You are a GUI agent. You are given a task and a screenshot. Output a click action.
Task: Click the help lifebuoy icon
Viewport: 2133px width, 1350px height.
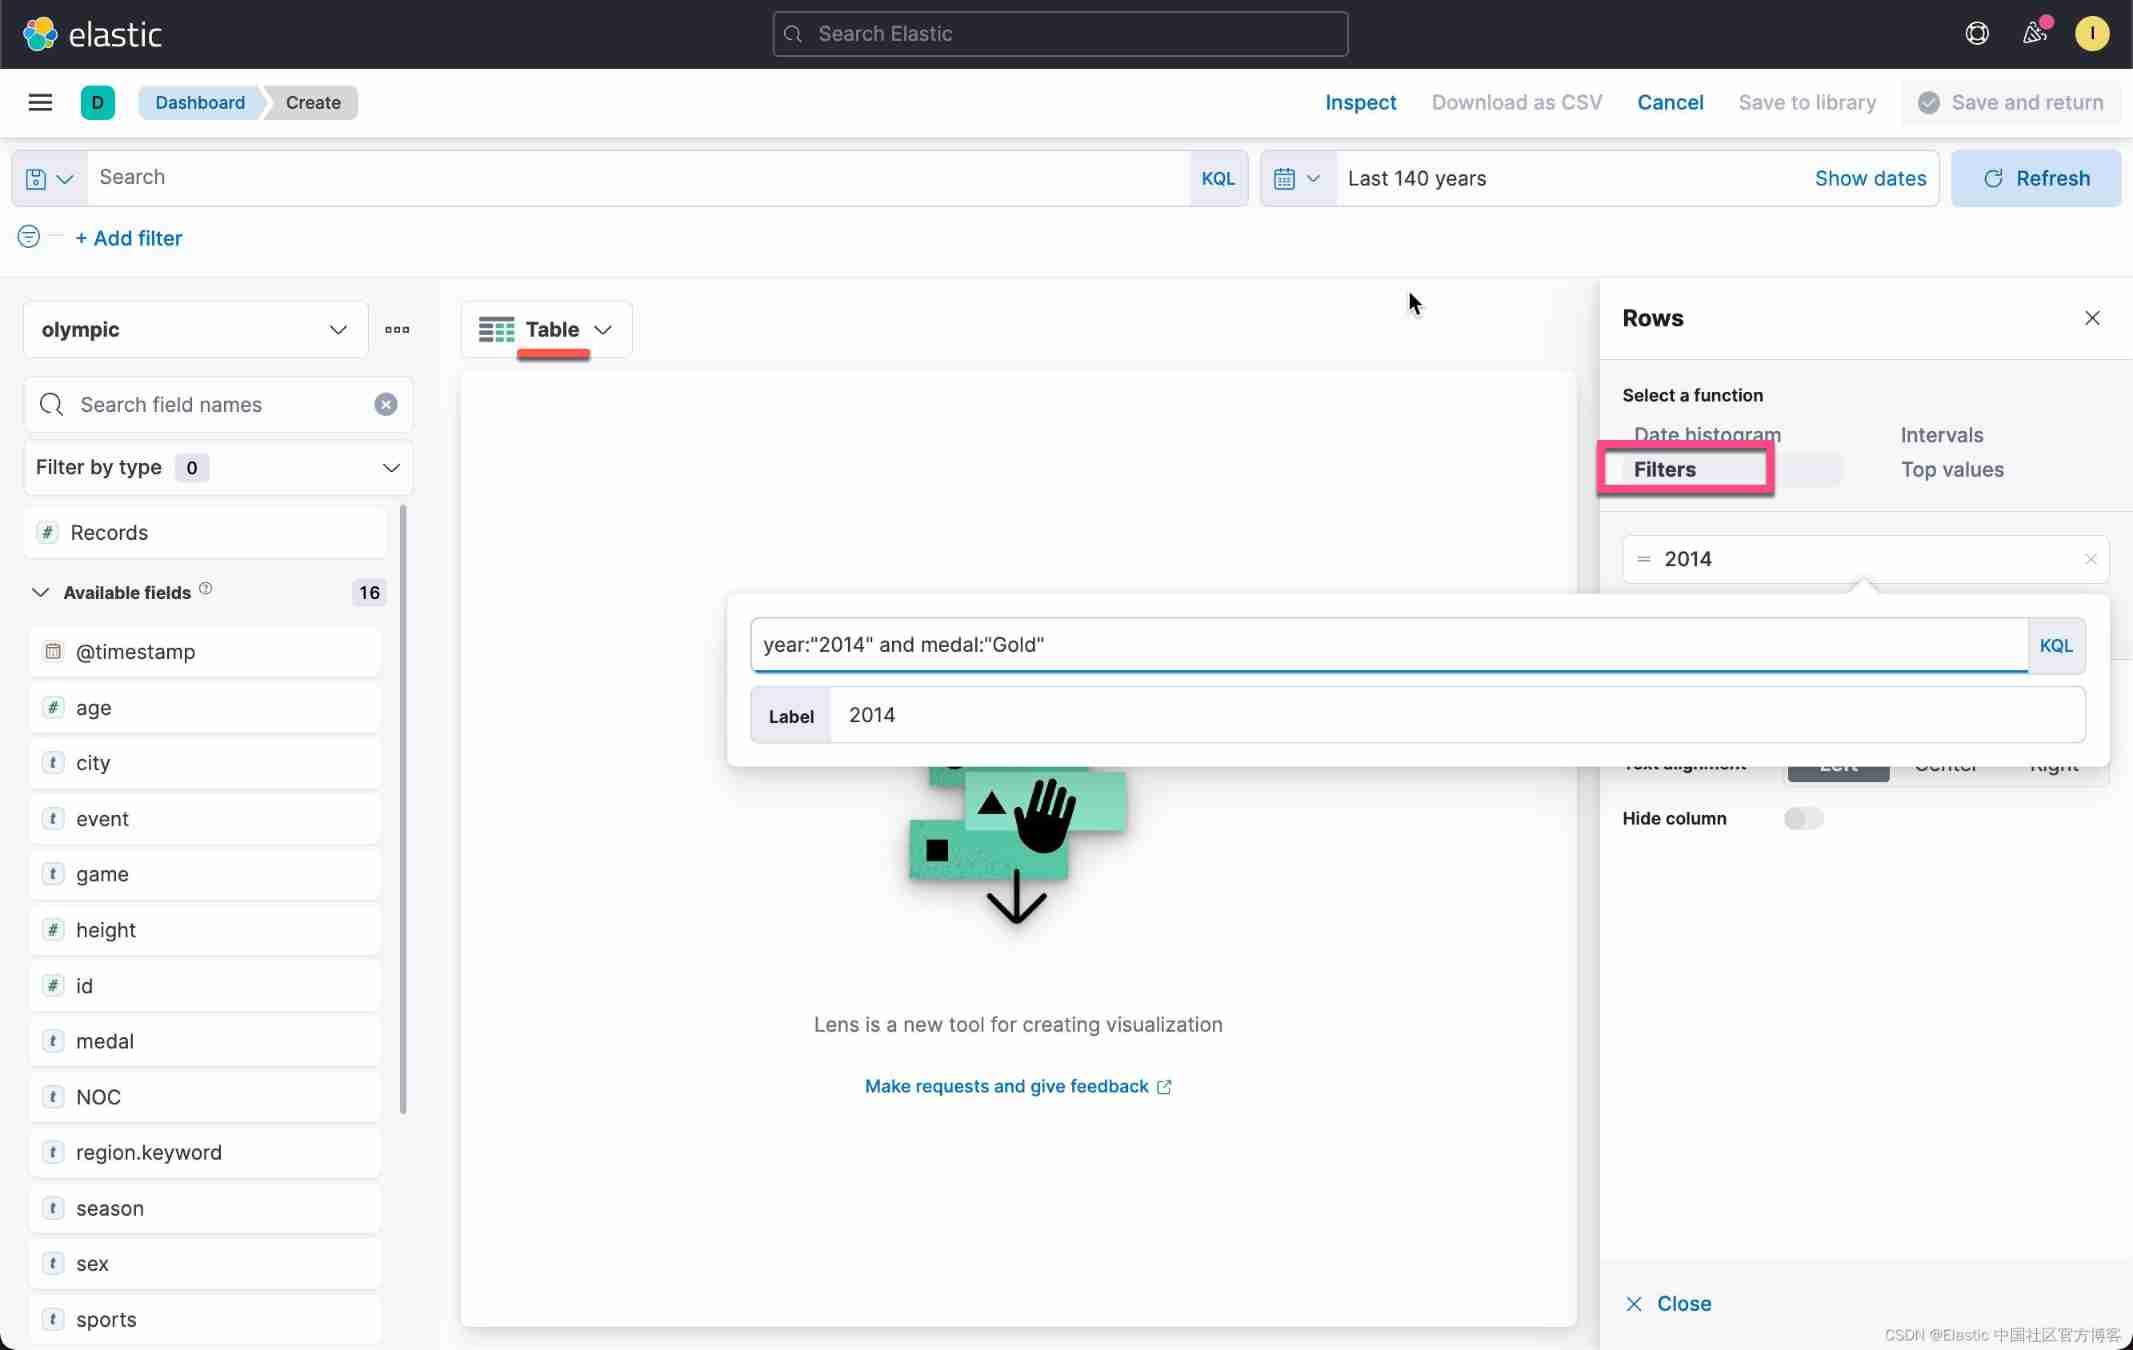[1976, 33]
